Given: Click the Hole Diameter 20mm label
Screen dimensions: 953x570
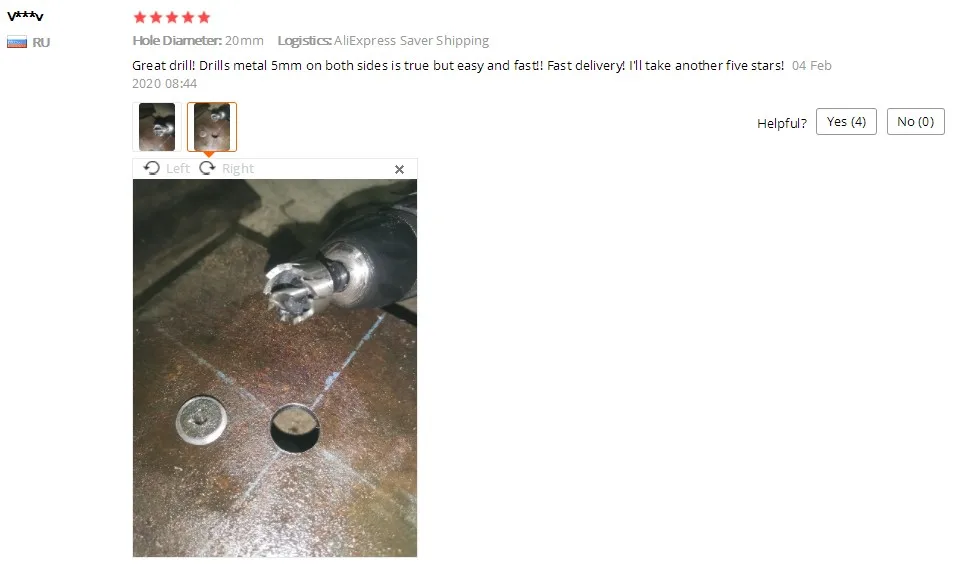Looking at the screenshot, I should pos(198,41).
